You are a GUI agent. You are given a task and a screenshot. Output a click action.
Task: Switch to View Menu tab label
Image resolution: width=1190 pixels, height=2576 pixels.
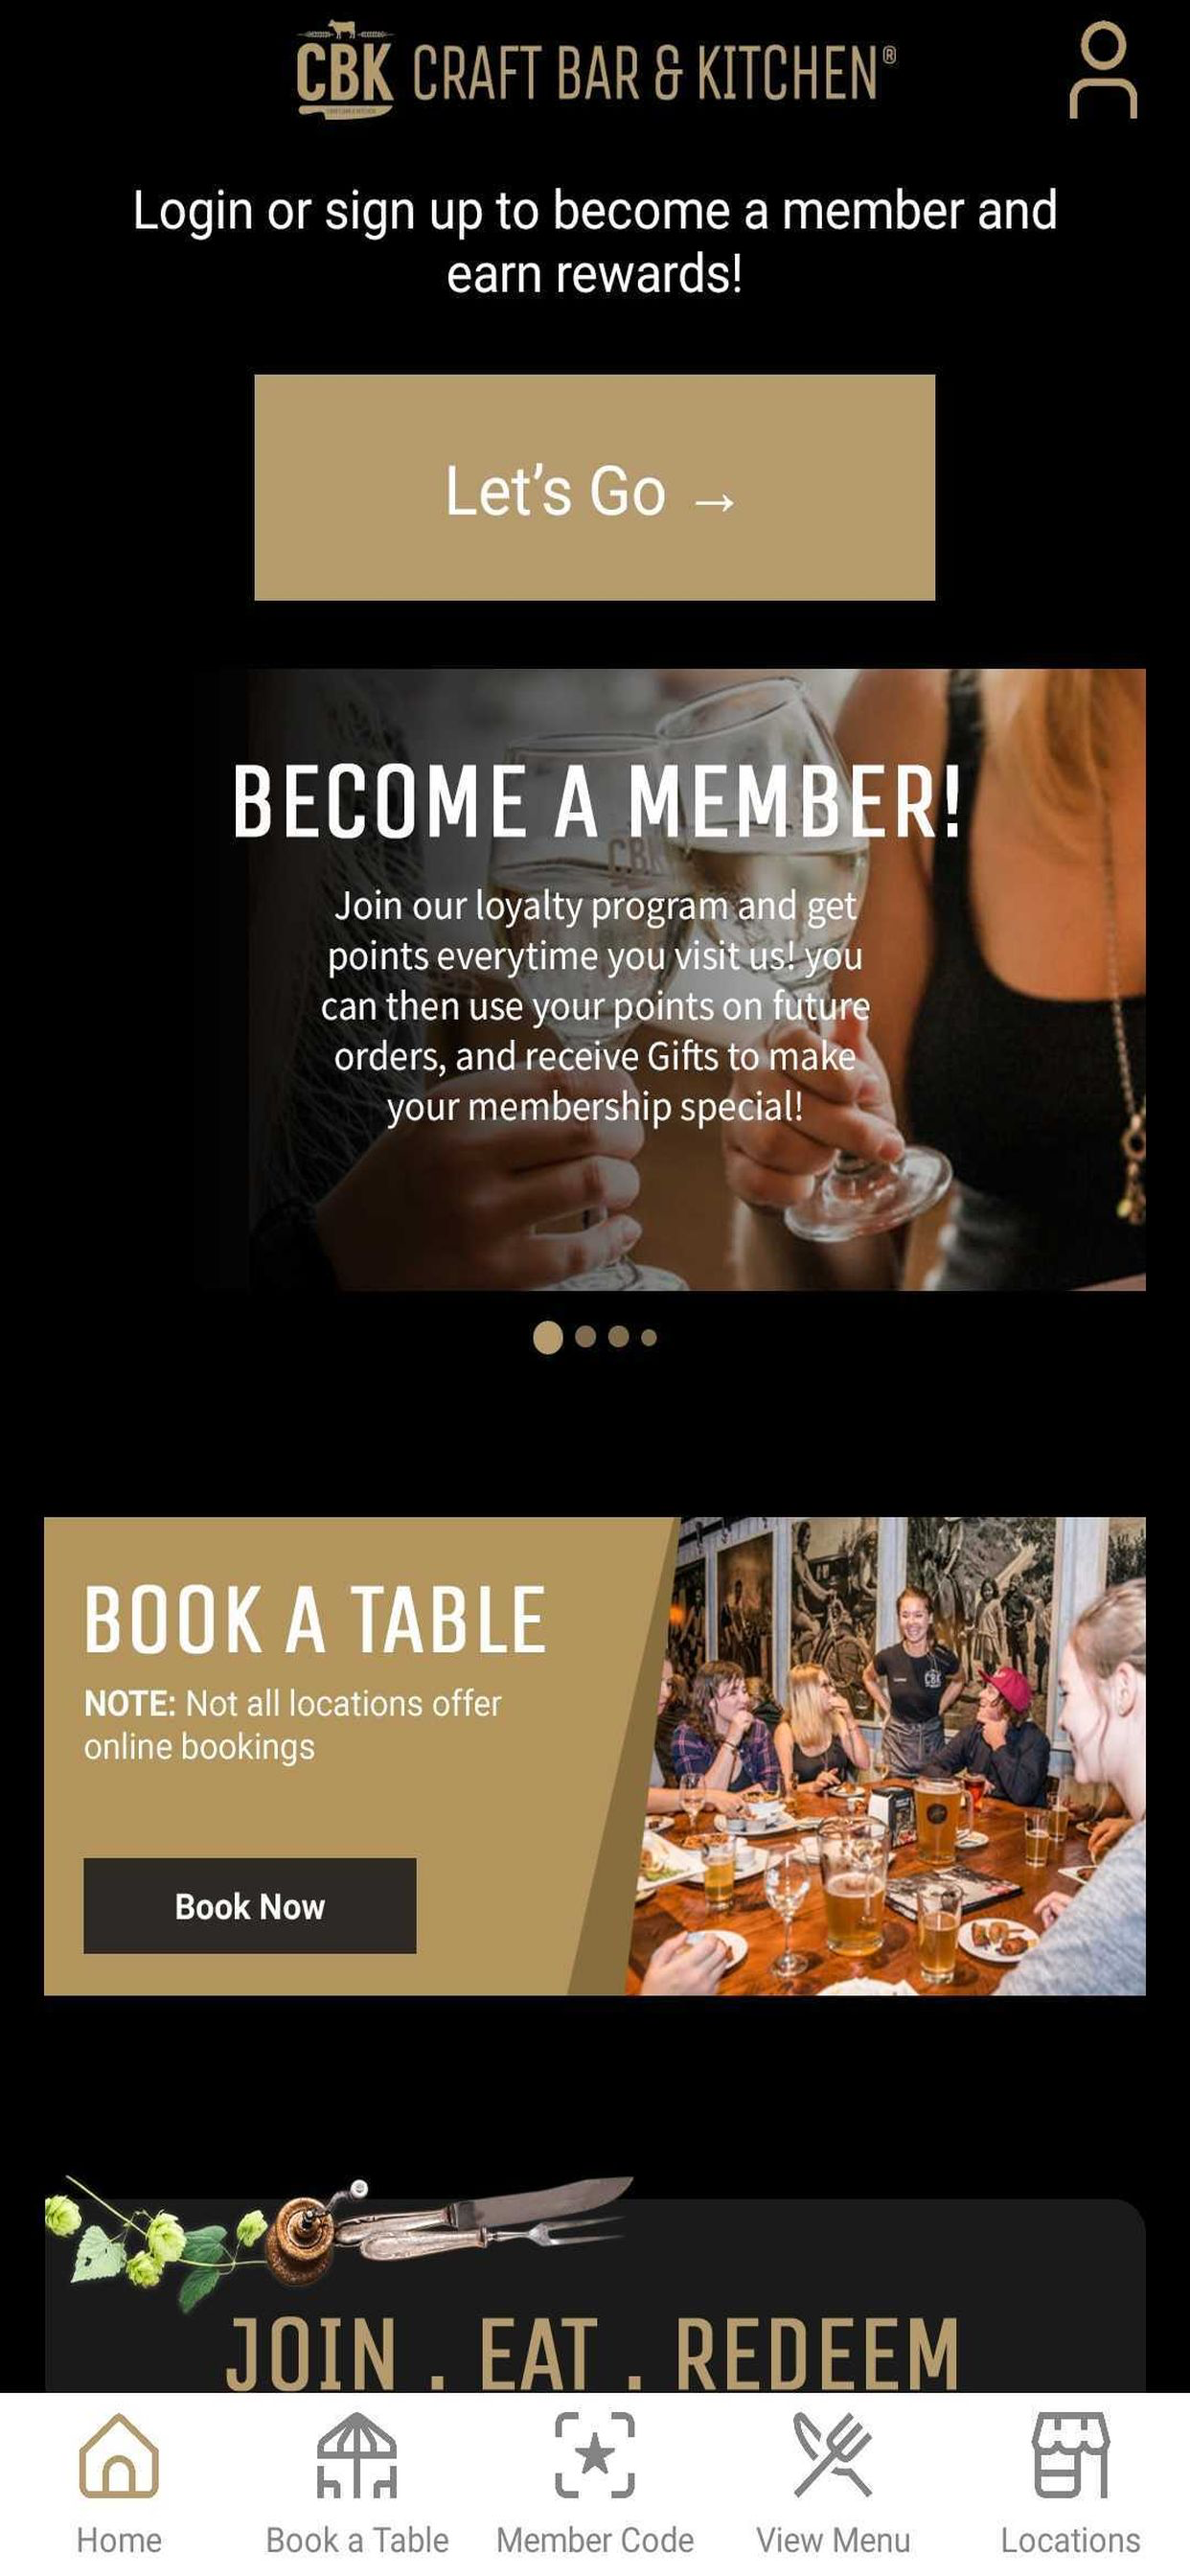833,2539
